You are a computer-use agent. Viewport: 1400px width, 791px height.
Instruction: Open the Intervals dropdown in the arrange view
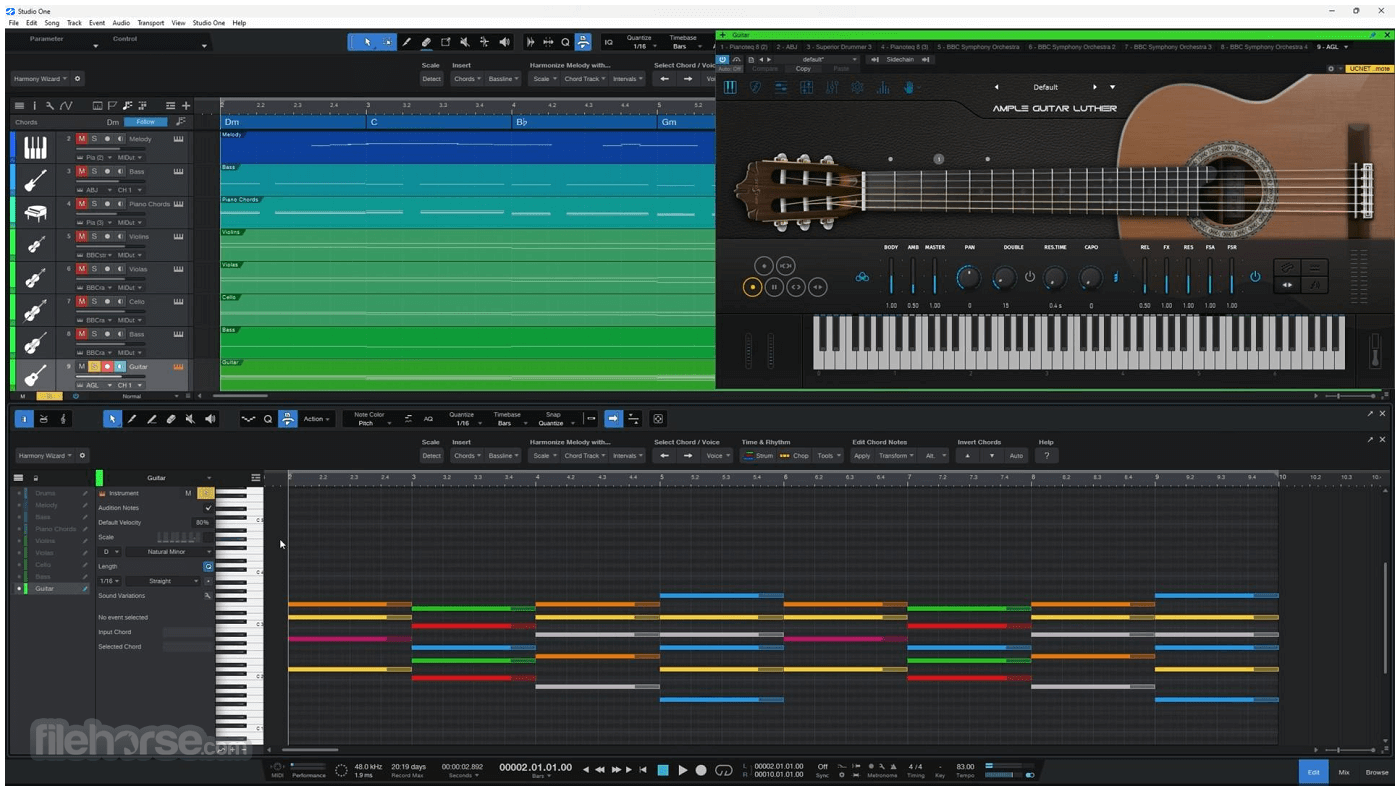627,79
